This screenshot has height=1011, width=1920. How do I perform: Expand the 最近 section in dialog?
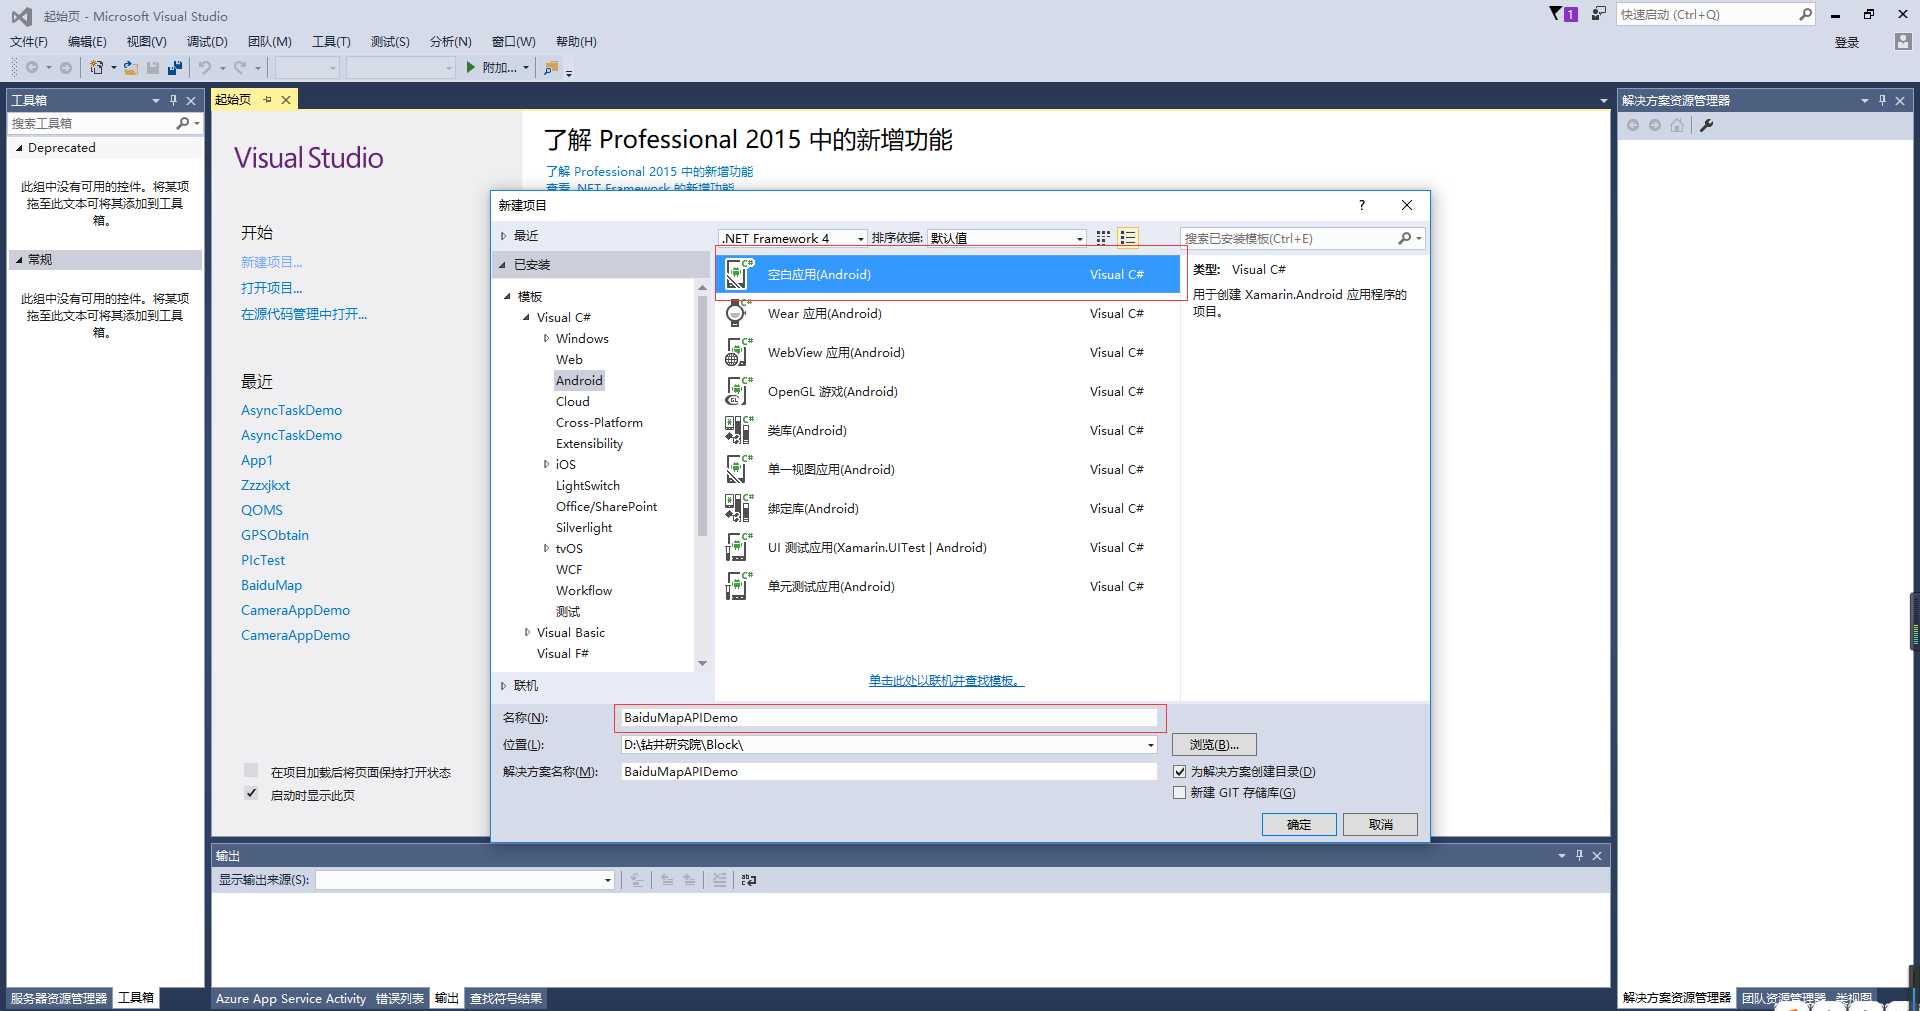503,236
